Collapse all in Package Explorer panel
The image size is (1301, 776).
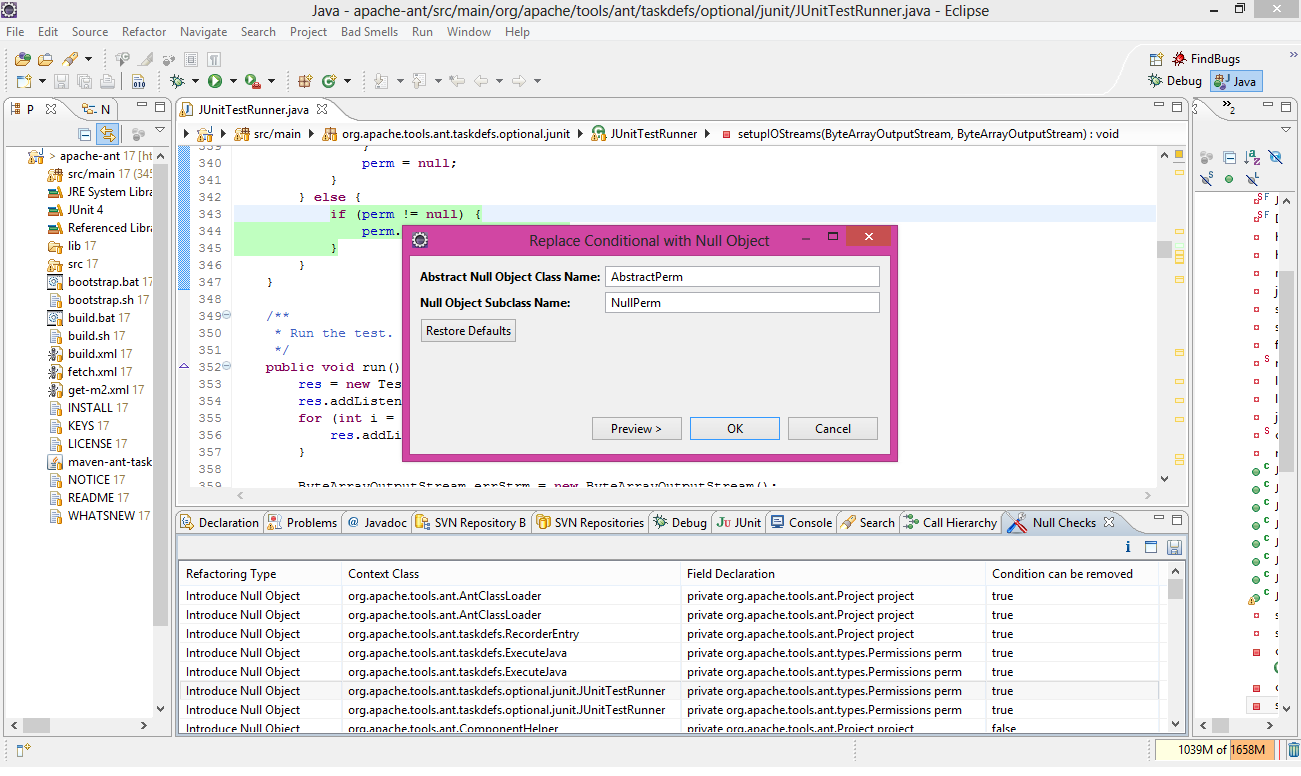[85, 134]
